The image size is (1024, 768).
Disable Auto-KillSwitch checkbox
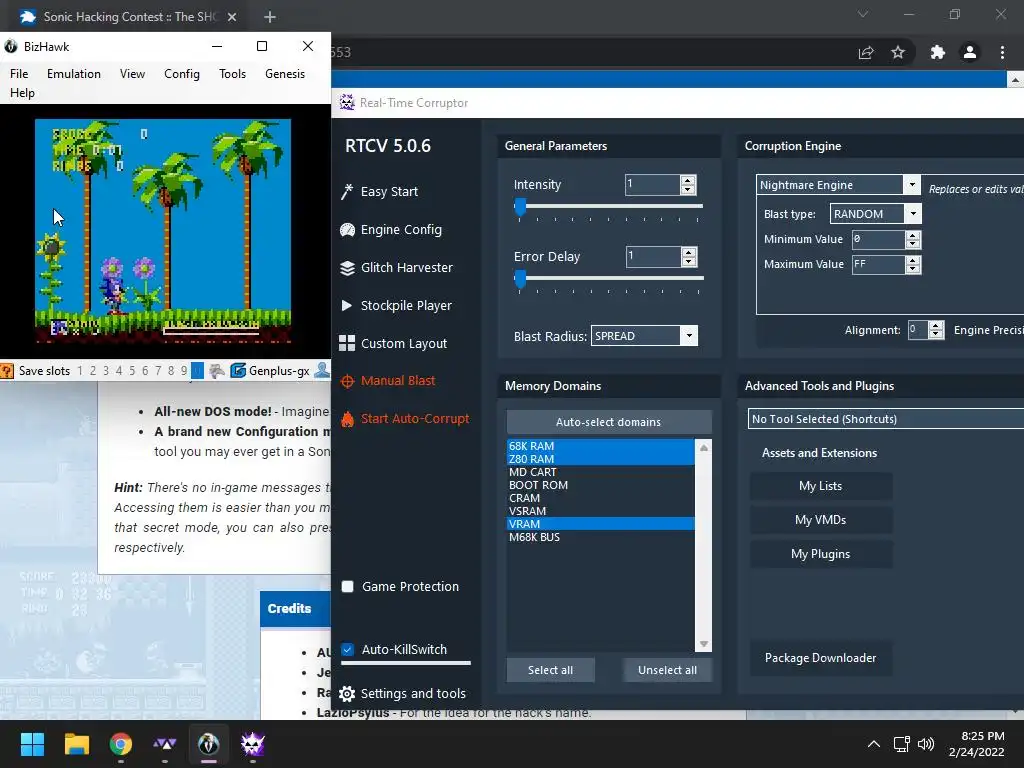[x=347, y=649]
